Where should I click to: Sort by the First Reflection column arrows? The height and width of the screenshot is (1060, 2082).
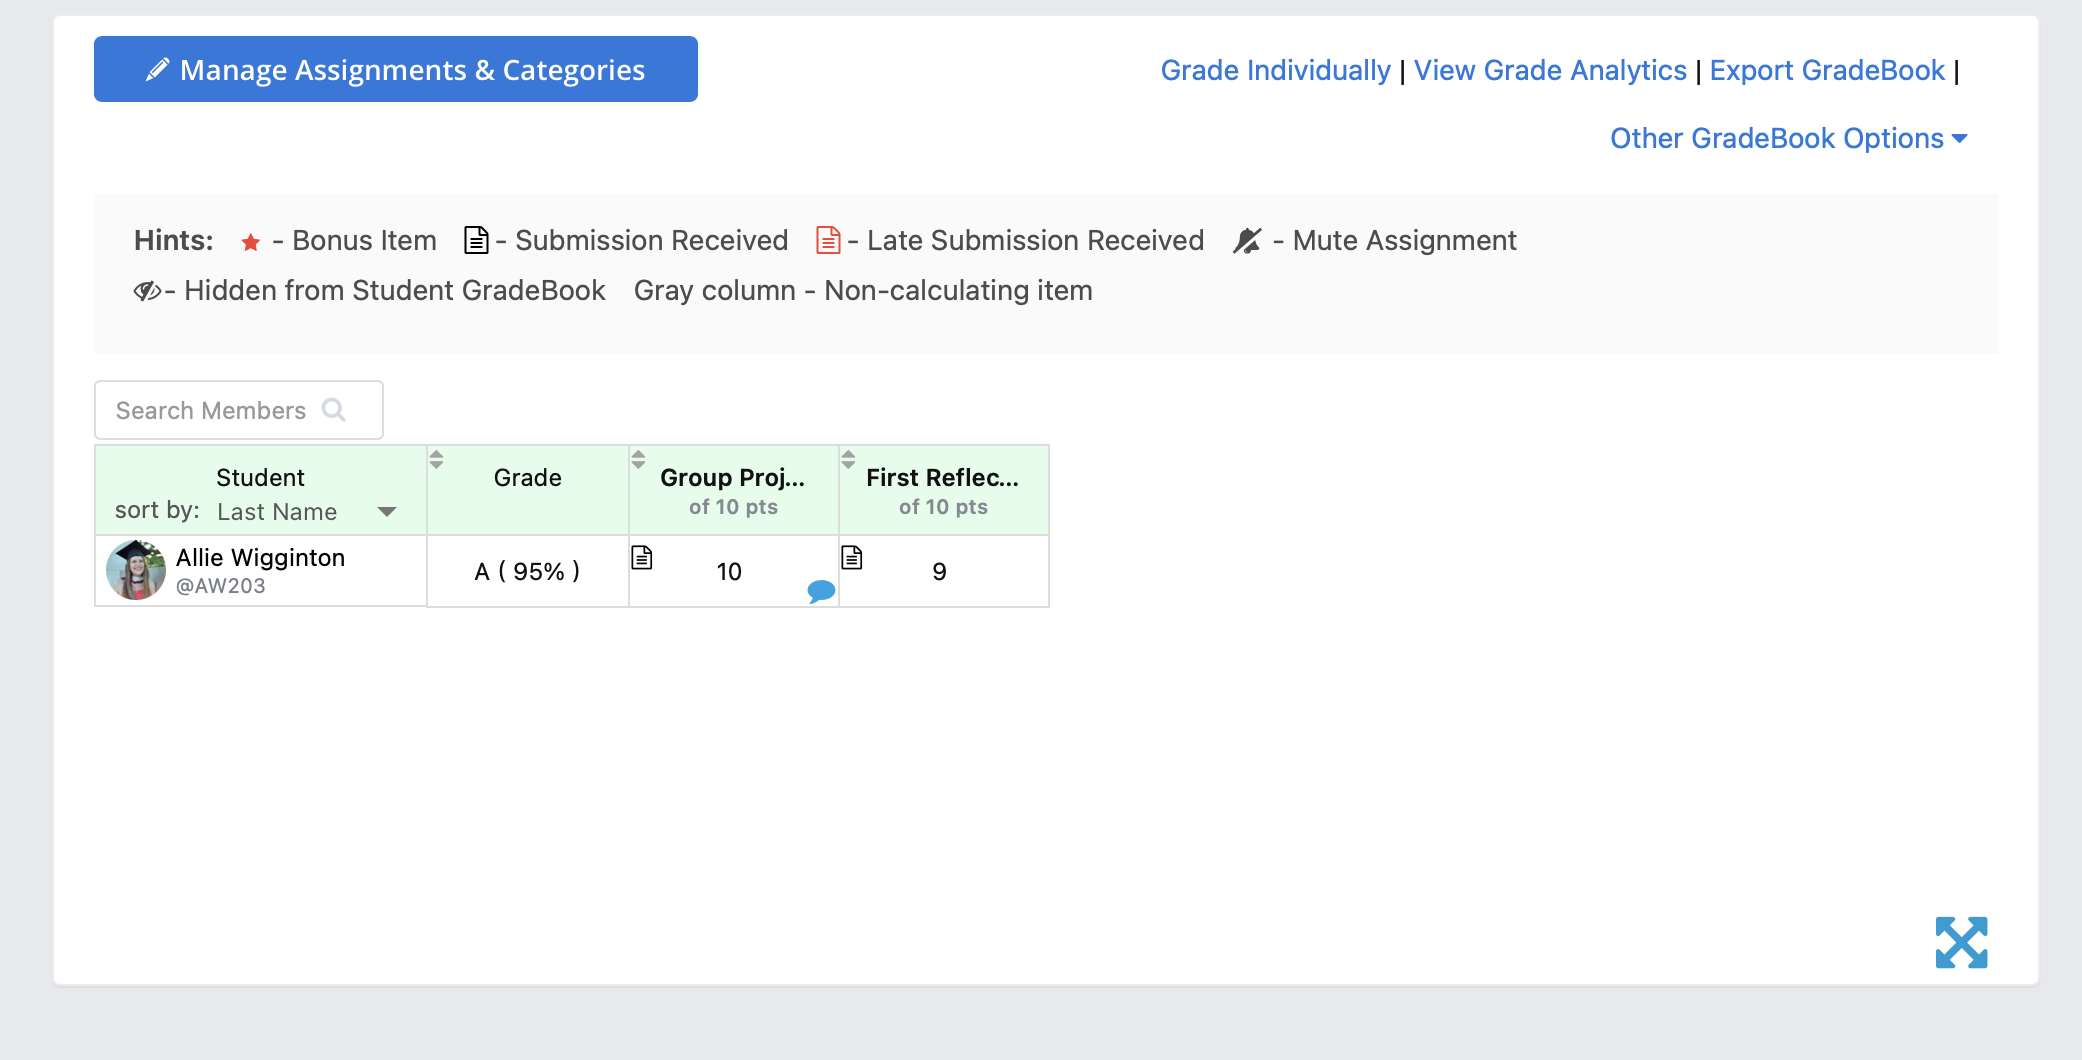[x=848, y=460]
